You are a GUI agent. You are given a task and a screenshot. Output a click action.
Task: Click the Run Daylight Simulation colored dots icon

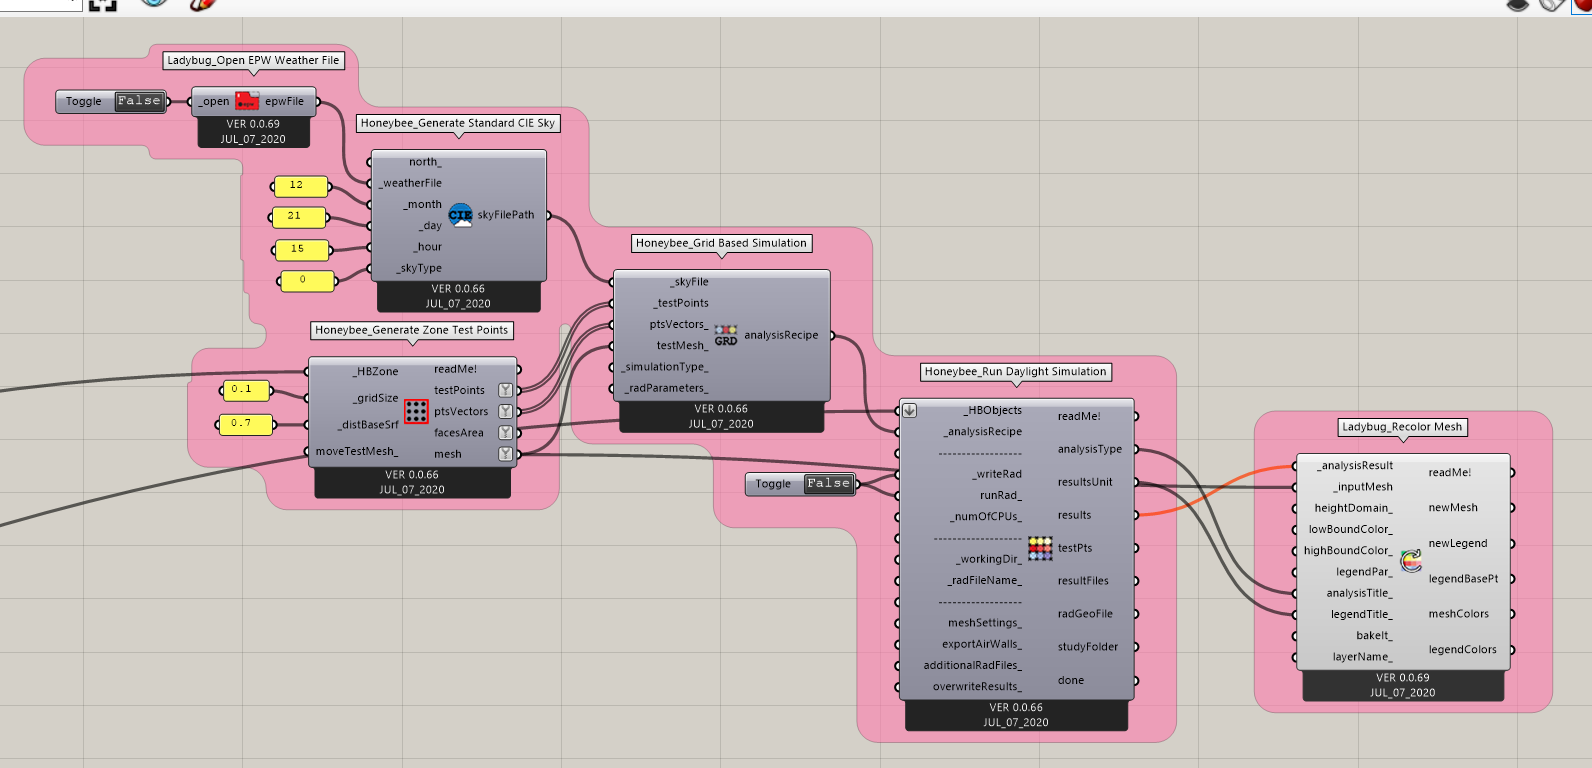1040,548
